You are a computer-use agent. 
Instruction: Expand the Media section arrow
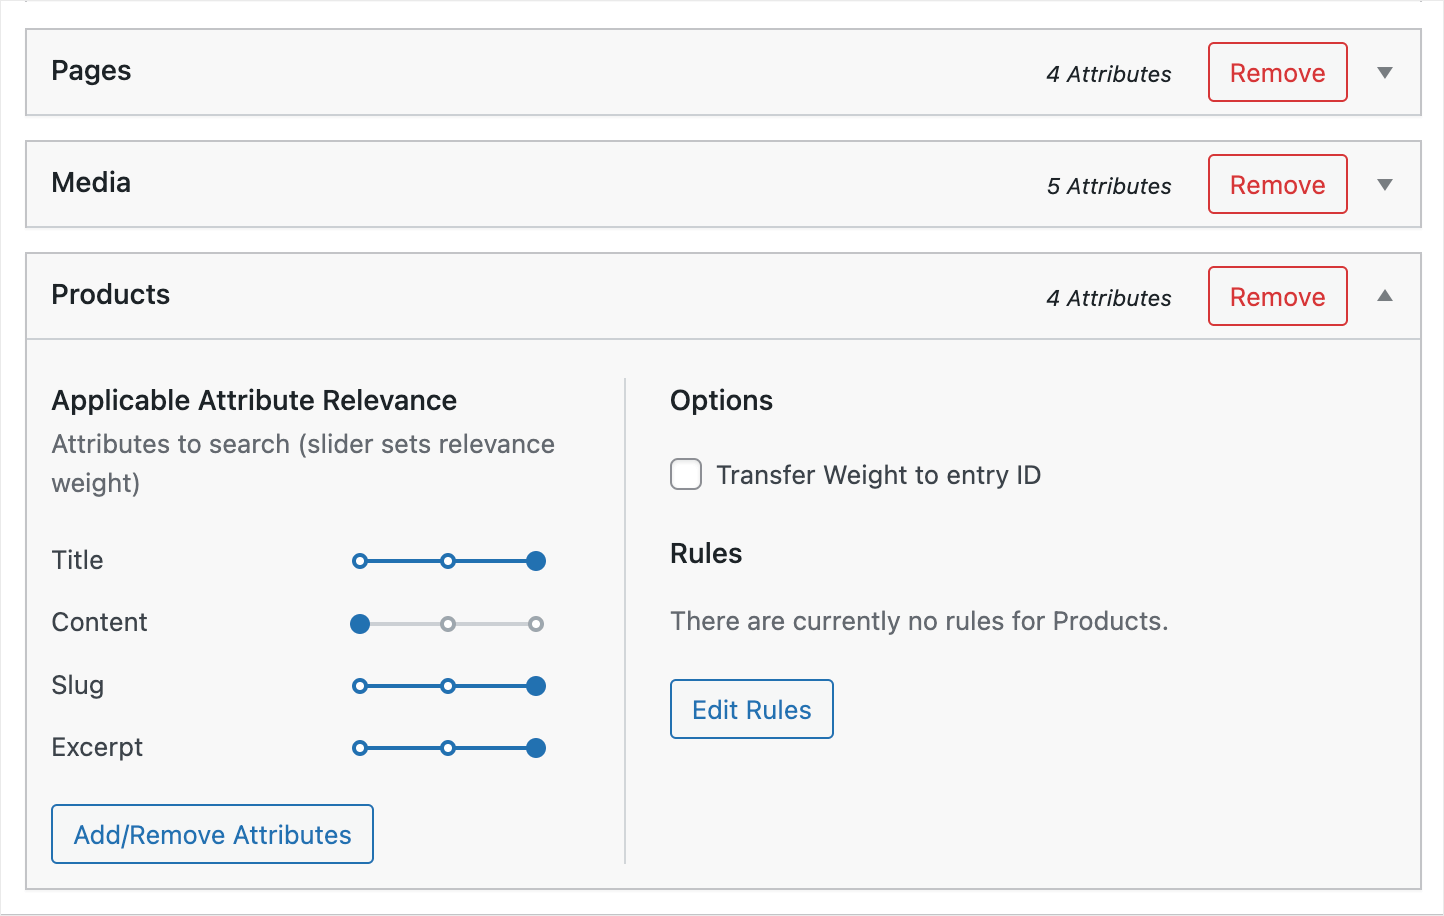(1385, 185)
